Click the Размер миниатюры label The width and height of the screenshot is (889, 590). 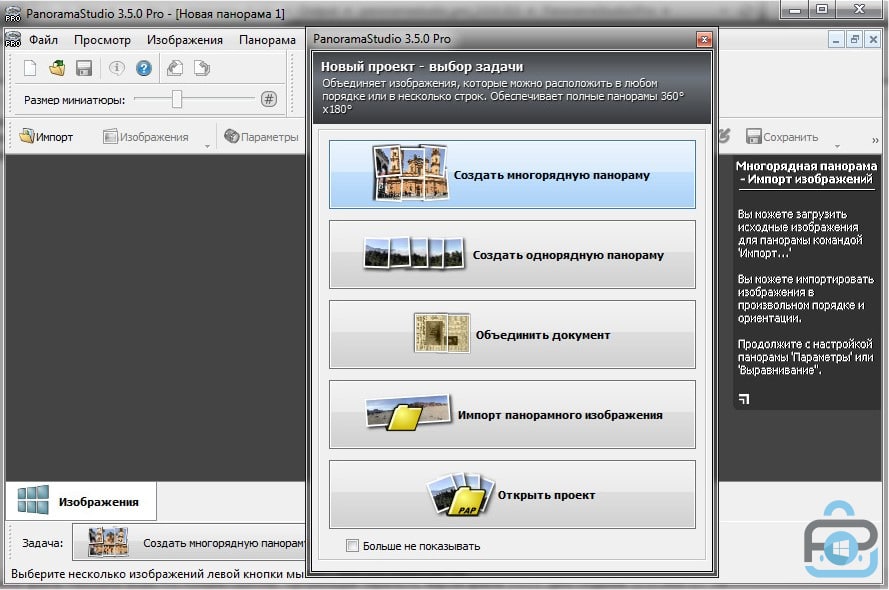pyautogui.click(x=74, y=100)
